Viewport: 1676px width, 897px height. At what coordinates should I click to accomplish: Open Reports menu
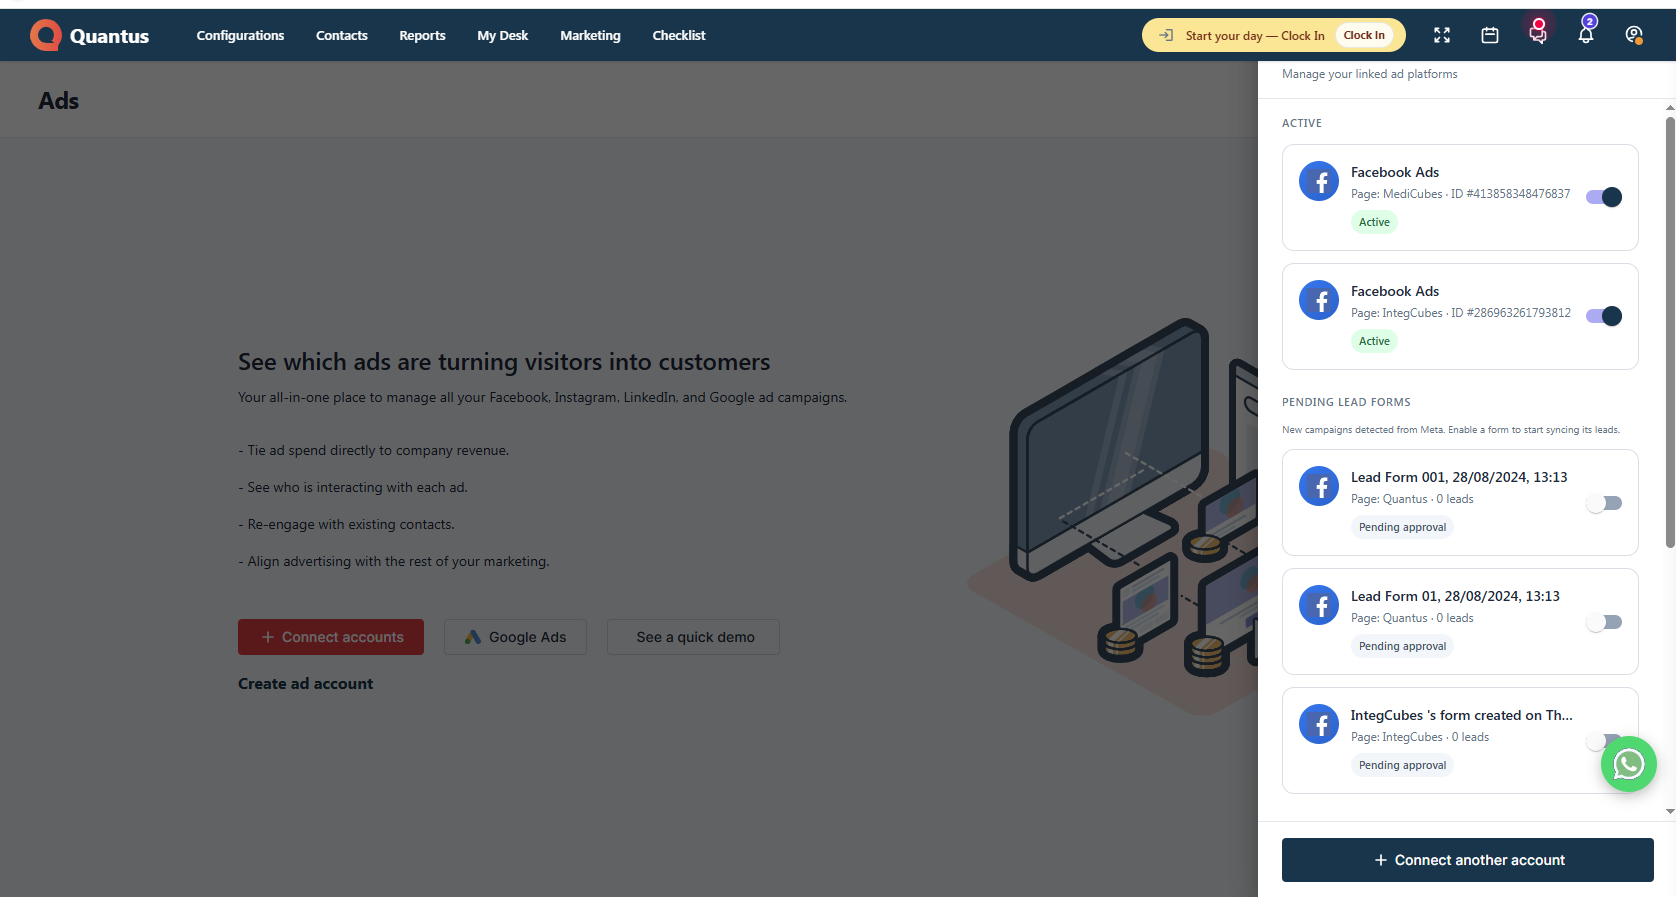click(x=422, y=35)
